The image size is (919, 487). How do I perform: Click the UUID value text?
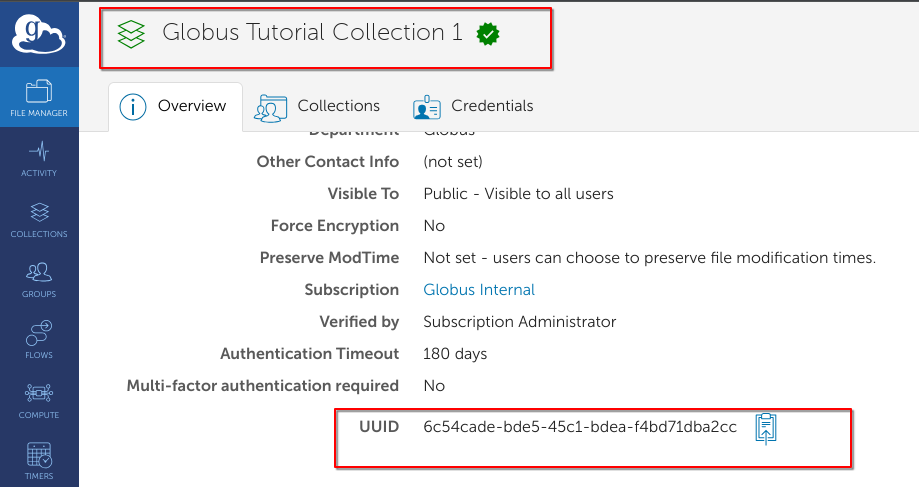(580, 427)
